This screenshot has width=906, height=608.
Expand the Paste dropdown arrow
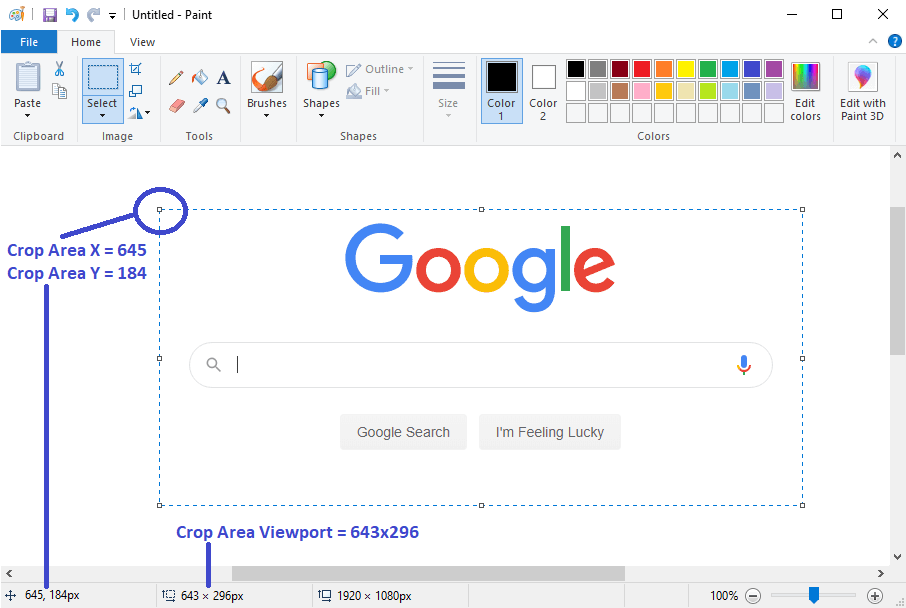pos(27,116)
